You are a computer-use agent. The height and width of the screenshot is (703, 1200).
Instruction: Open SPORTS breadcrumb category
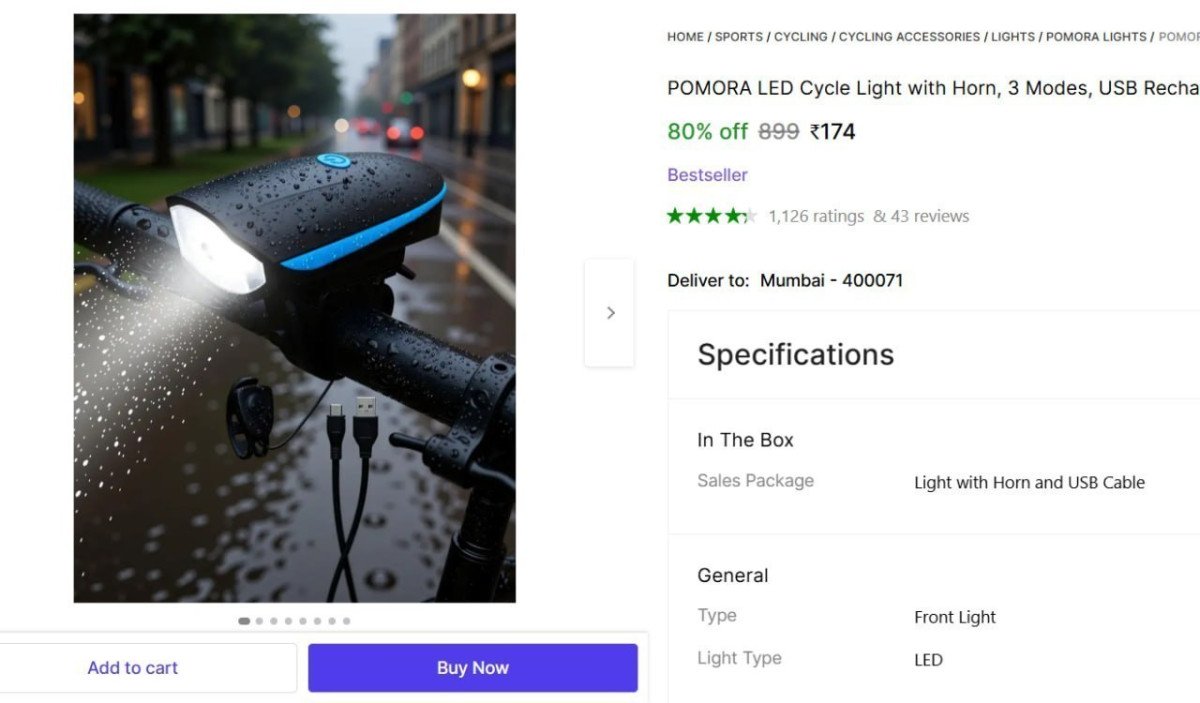[x=739, y=37]
